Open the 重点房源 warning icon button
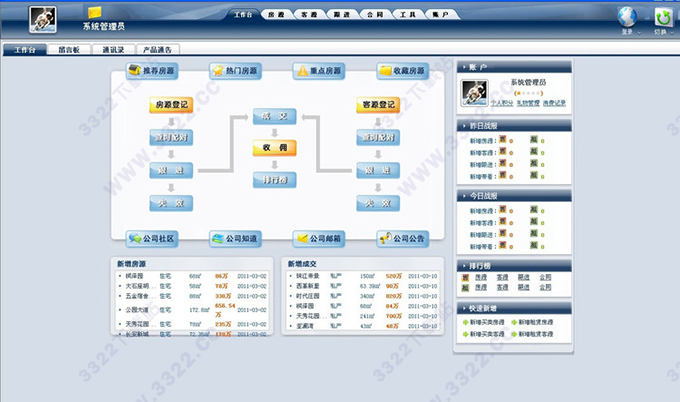The image size is (680, 402). (319, 71)
